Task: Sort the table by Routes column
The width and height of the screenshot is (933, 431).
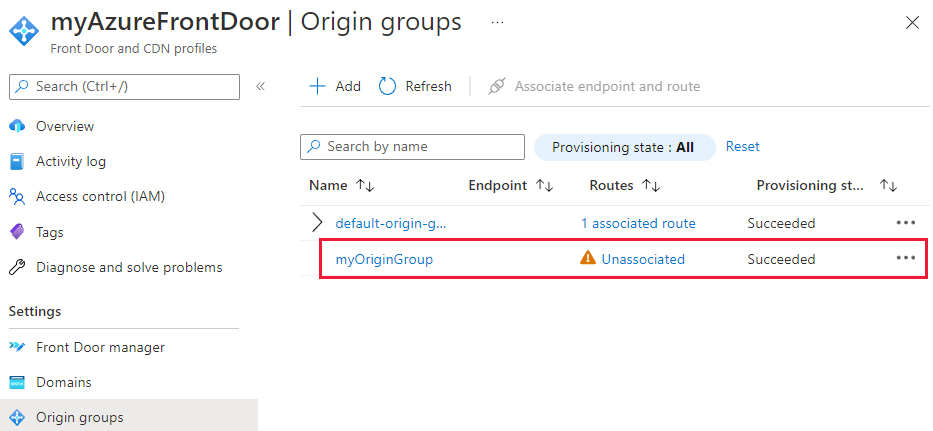Action: click(x=651, y=186)
